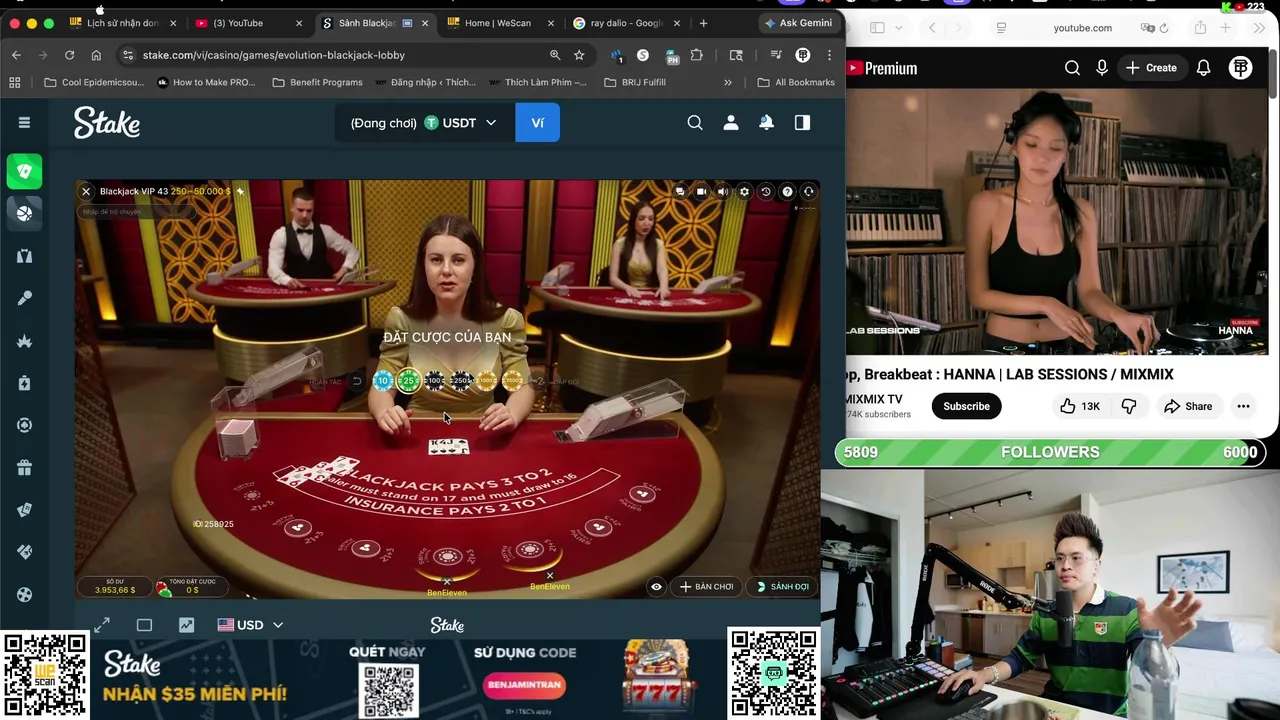Click the undo bet arrow button
This screenshot has height=720, width=1280.
(x=356, y=381)
